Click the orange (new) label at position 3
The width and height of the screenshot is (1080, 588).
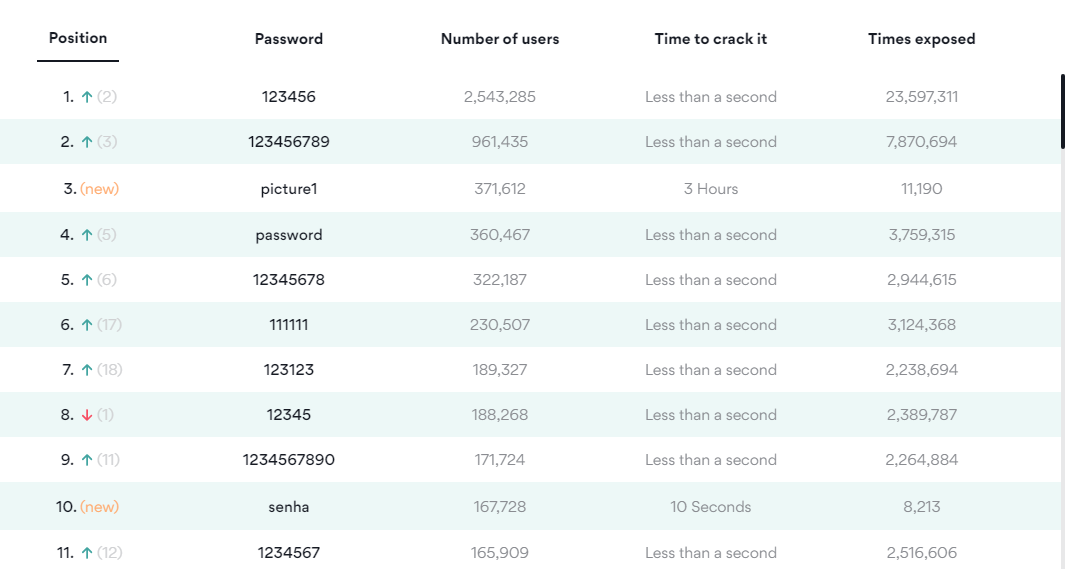[x=99, y=188]
